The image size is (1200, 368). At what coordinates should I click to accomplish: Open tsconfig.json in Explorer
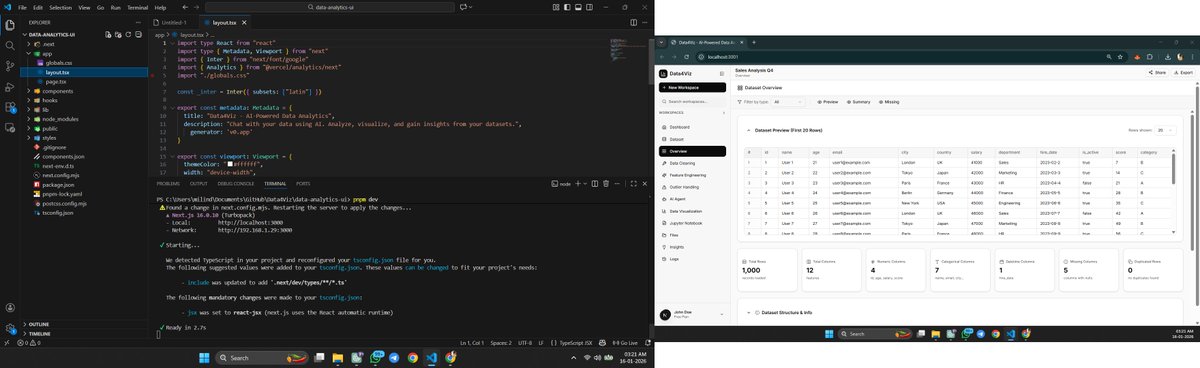click(58, 213)
